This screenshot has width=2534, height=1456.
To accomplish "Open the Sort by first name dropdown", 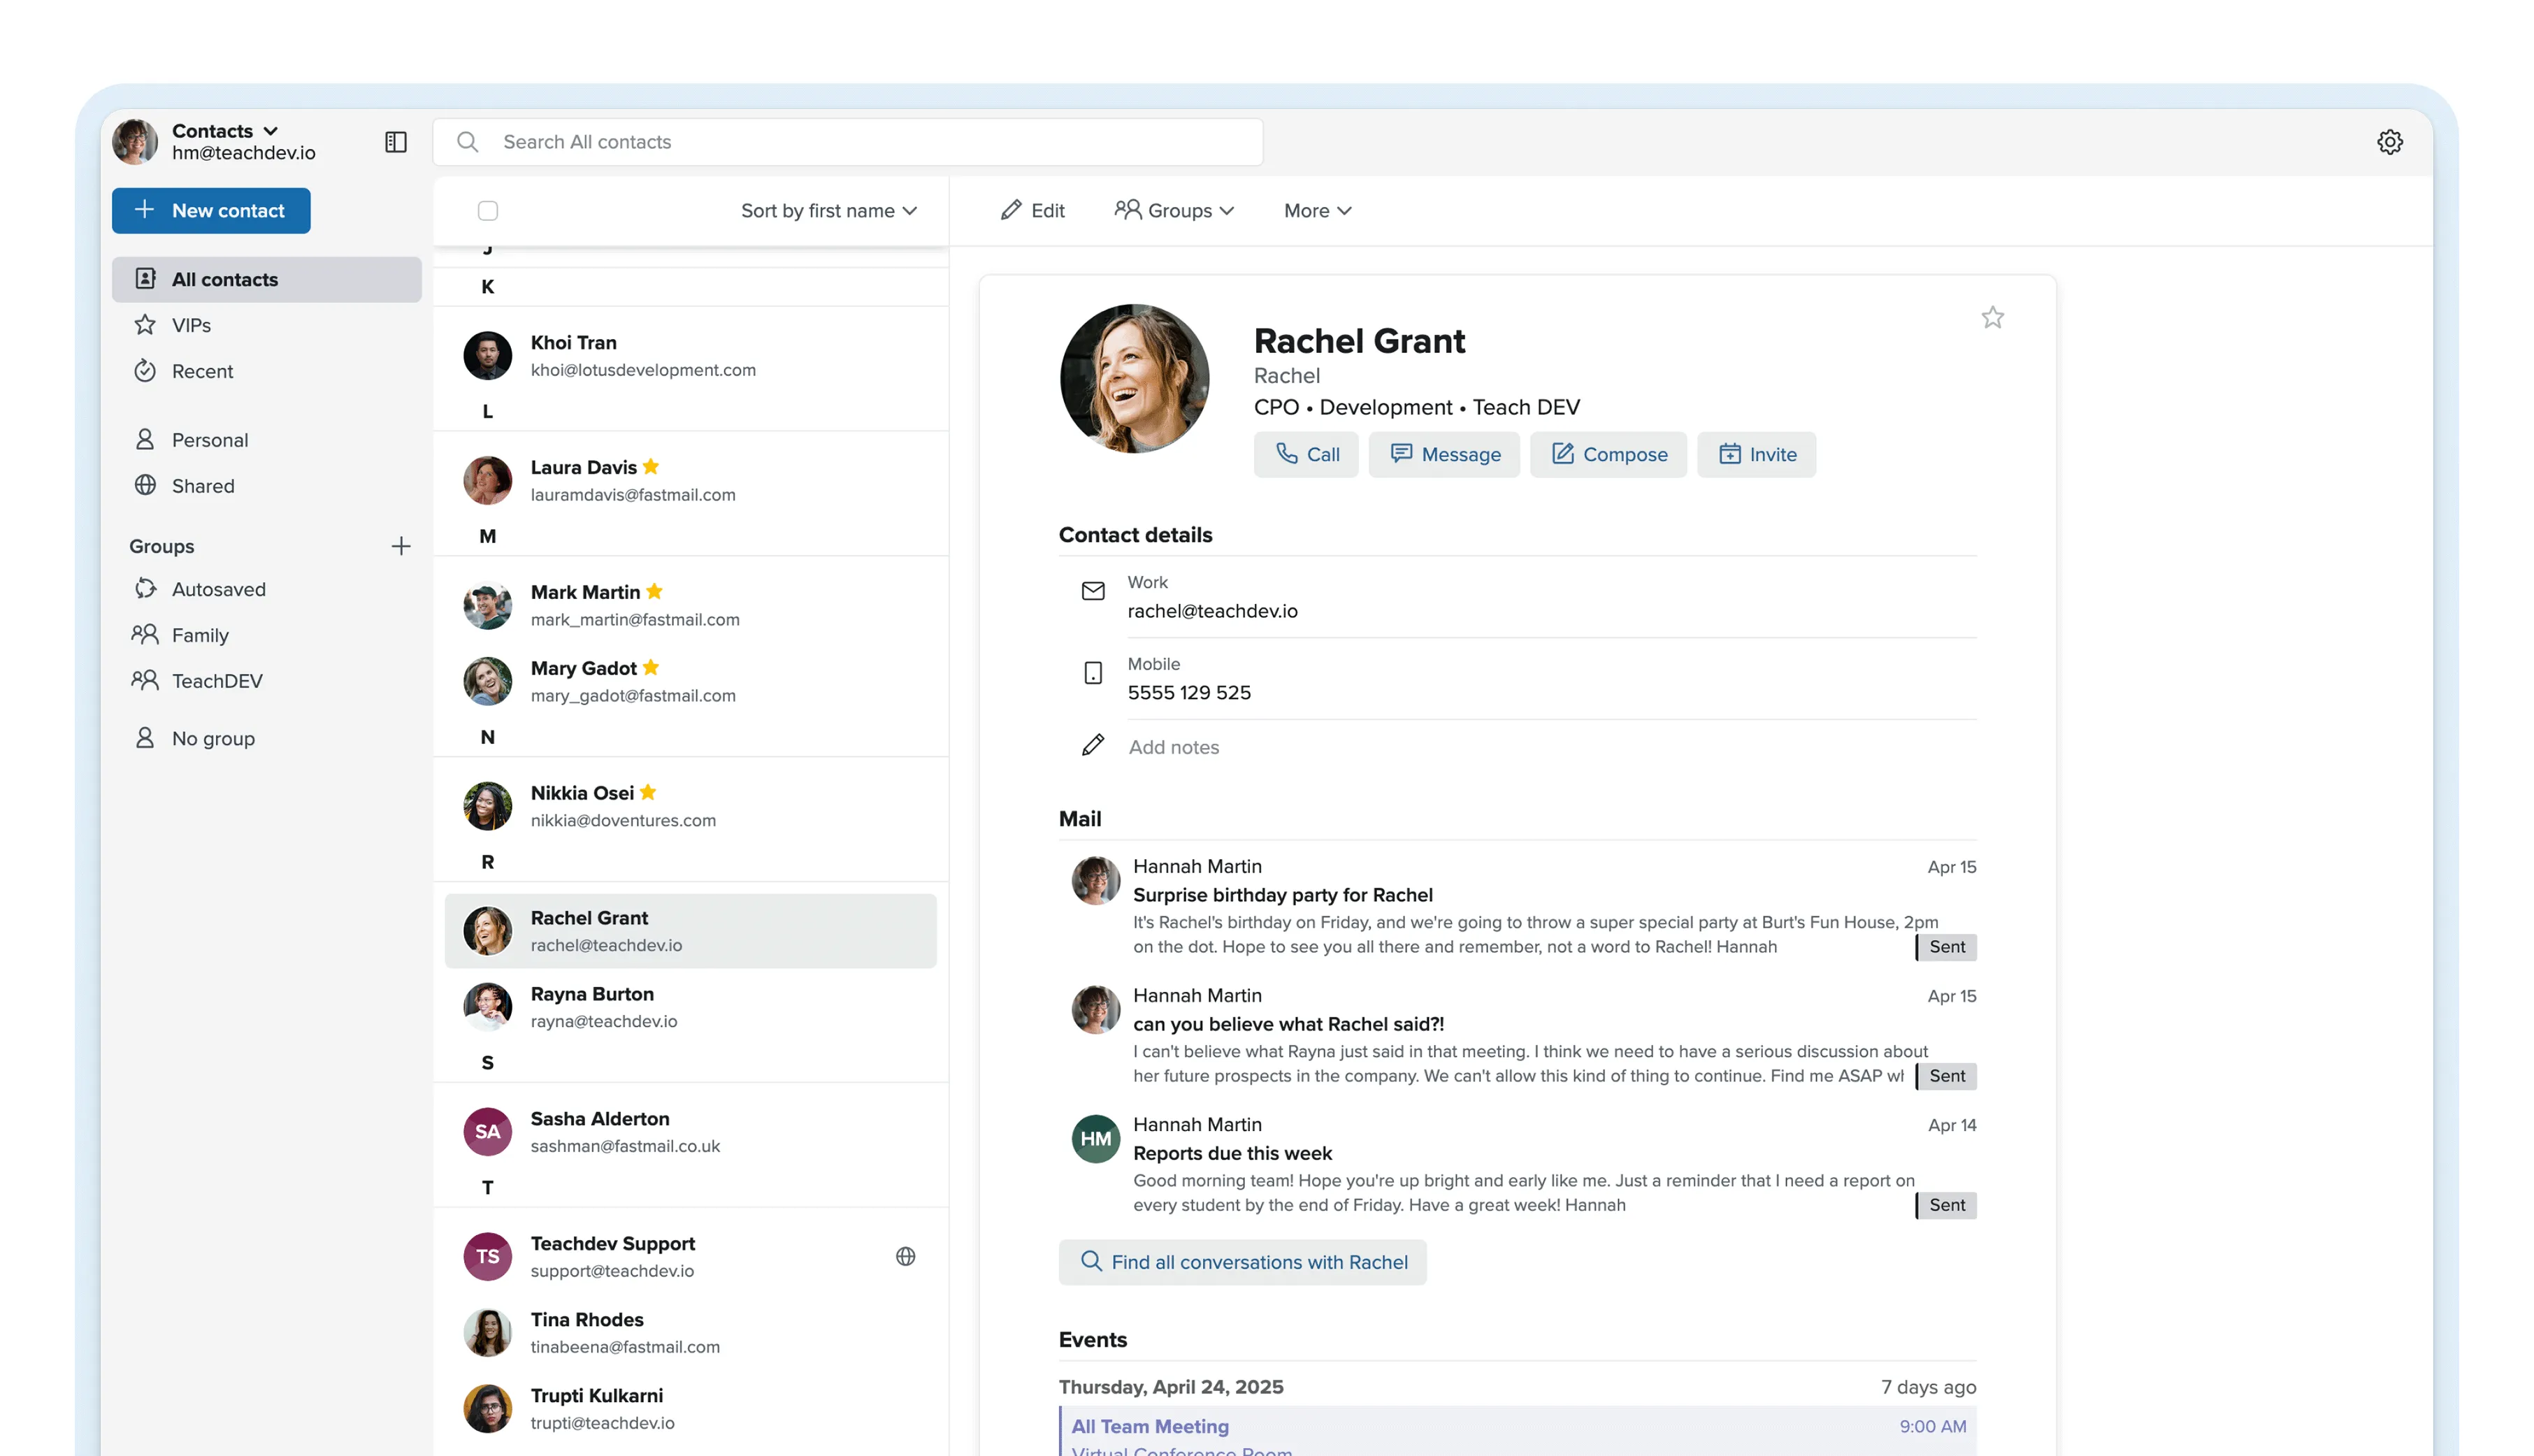I will (828, 211).
